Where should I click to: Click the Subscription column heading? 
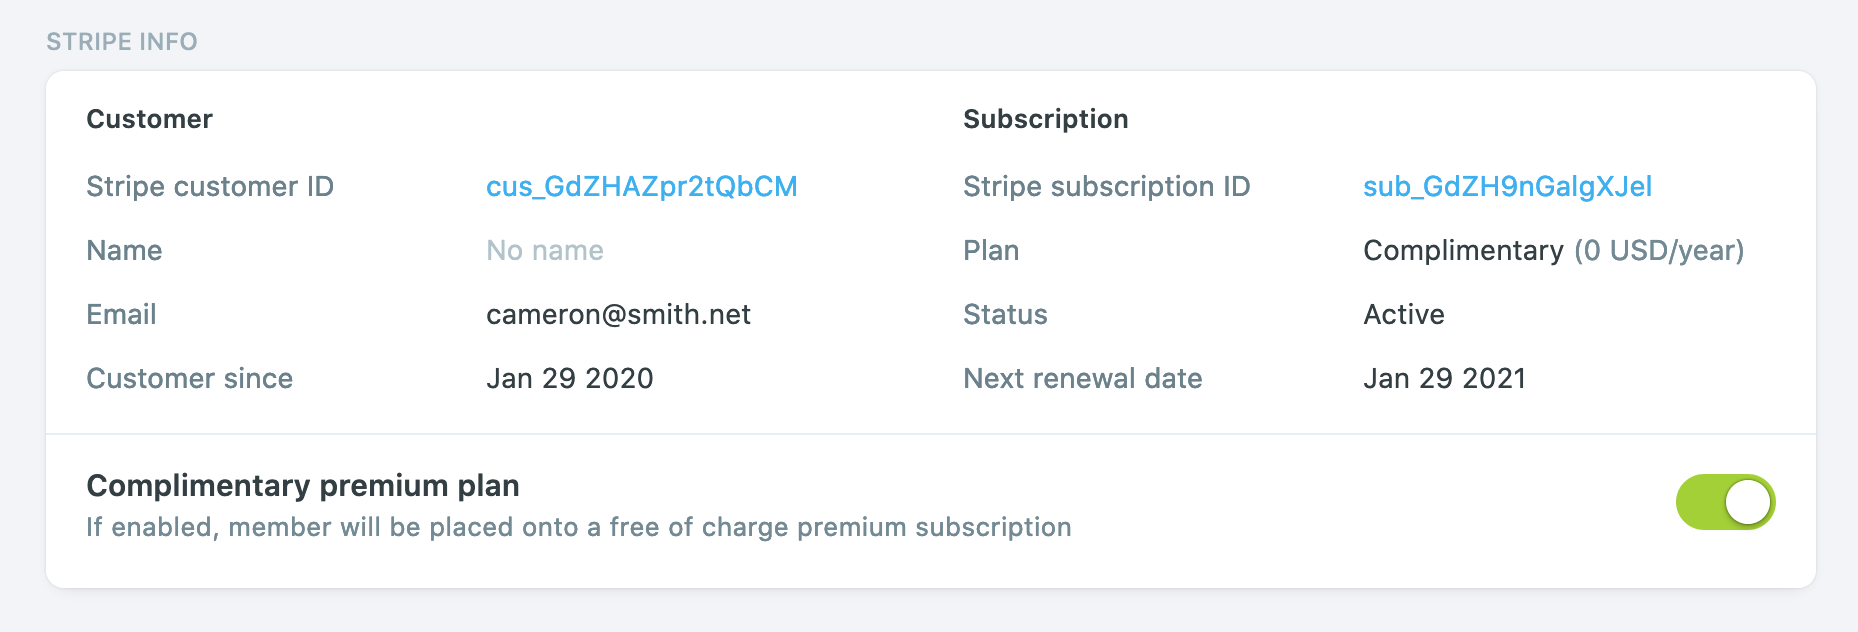1045,119
